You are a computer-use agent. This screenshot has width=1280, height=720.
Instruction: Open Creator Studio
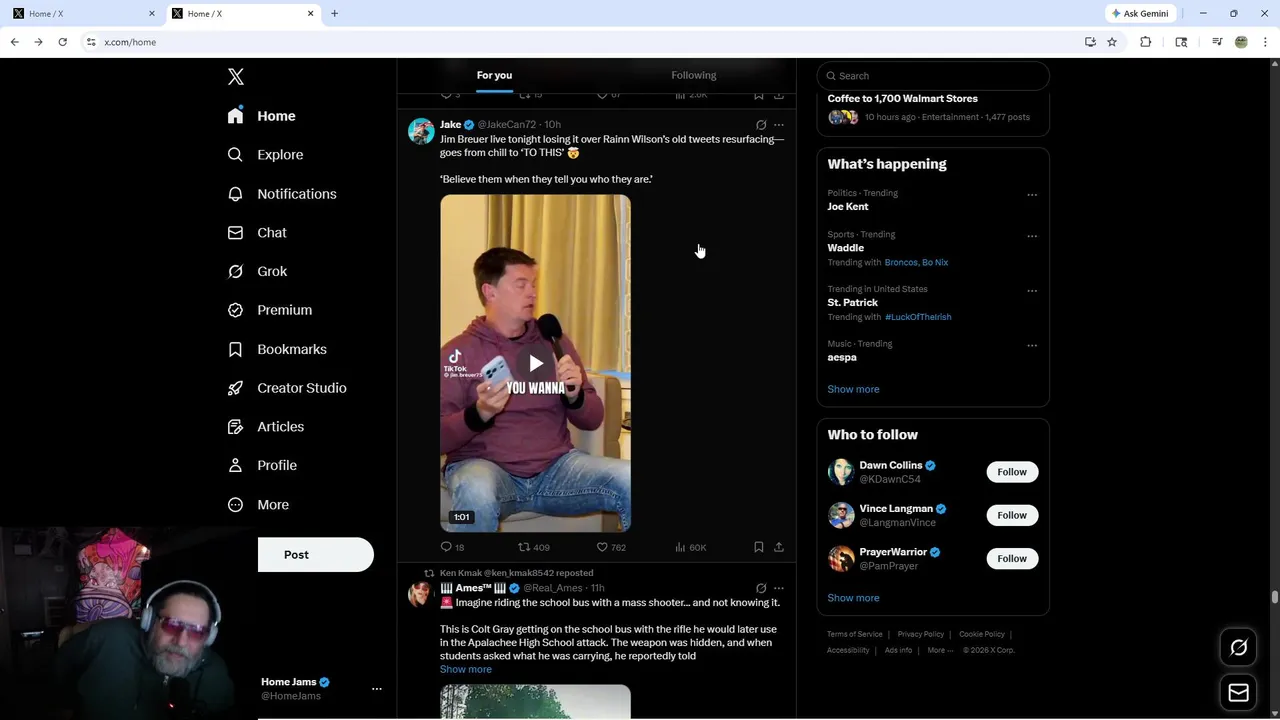(287, 388)
